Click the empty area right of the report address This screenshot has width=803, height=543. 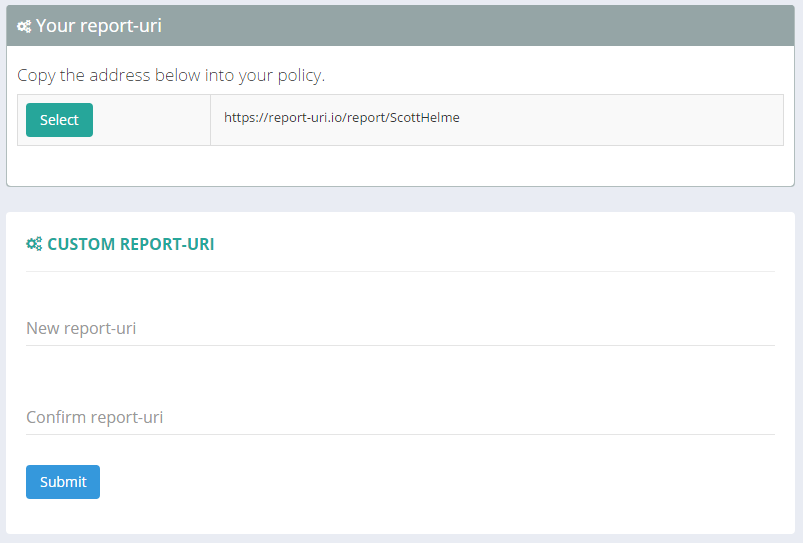coord(620,120)
